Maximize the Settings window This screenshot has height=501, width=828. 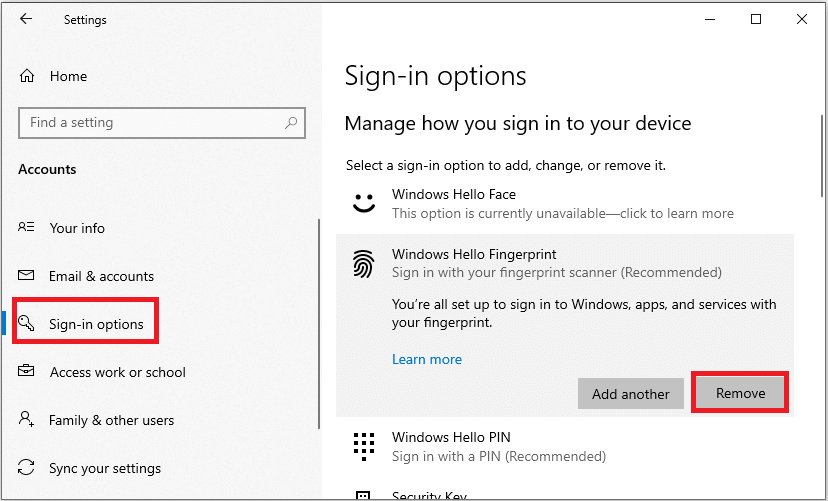[x=756, y=20]
